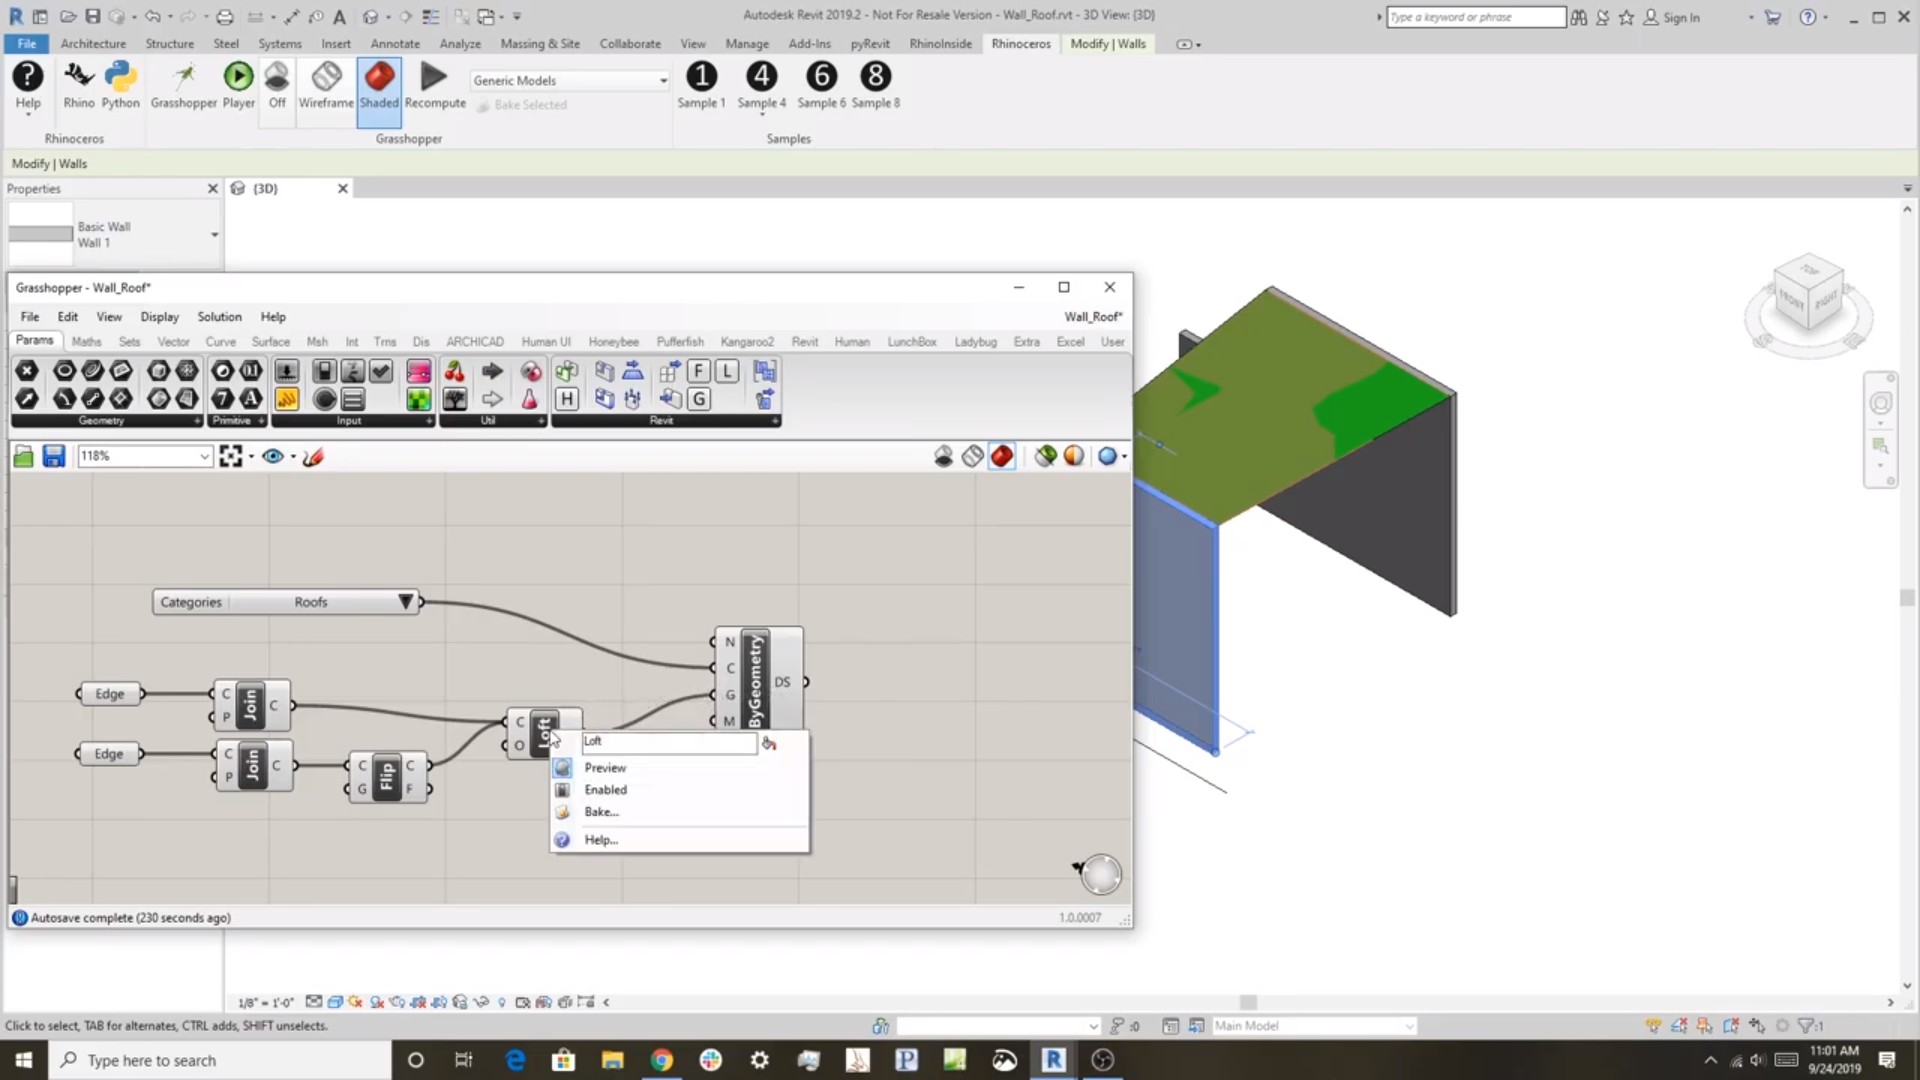
Task: Pick the Revit H parameter icon
Action: pos(566,399)
